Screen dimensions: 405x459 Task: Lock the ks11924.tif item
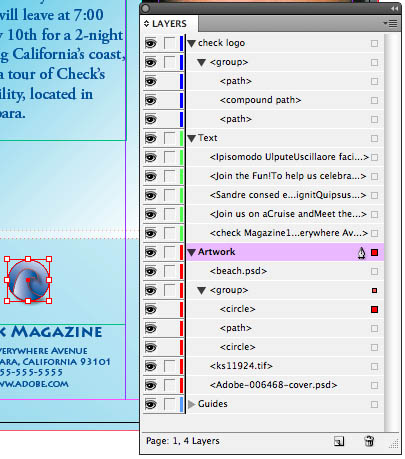[x=169, y=366]
